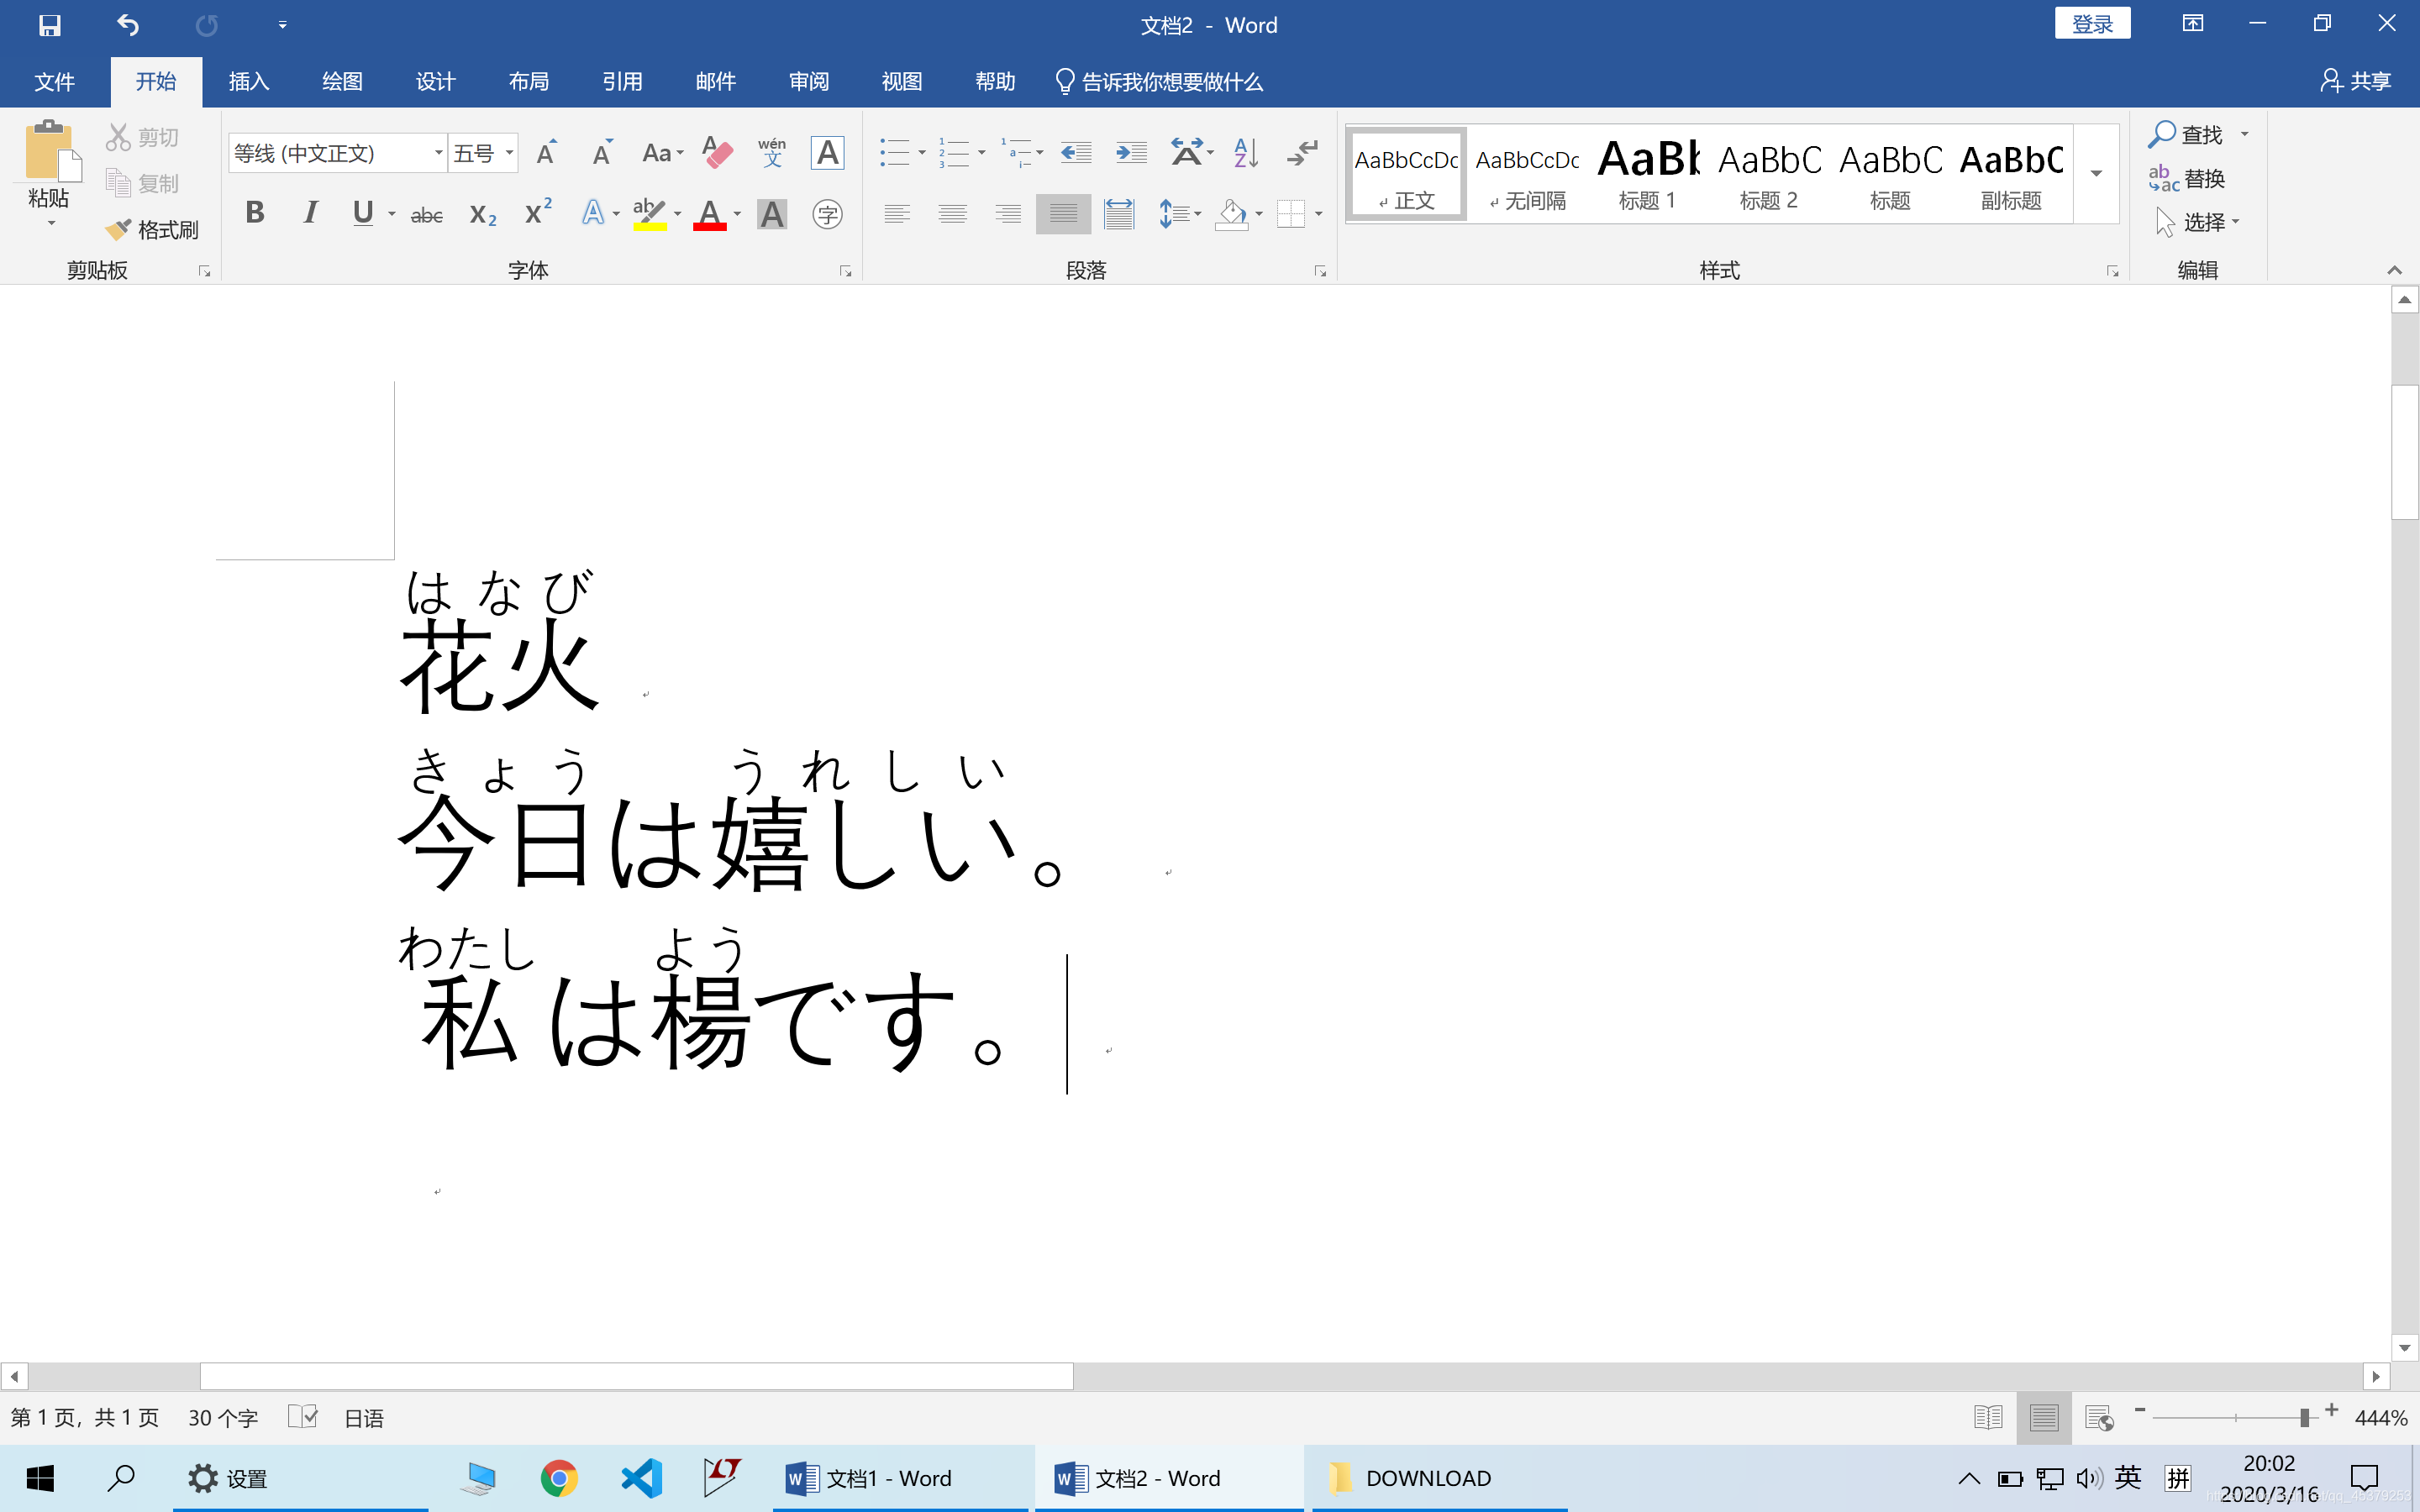
Task: Click the Sort (A-Z) icon
Action: click(x=1246, y=152)
